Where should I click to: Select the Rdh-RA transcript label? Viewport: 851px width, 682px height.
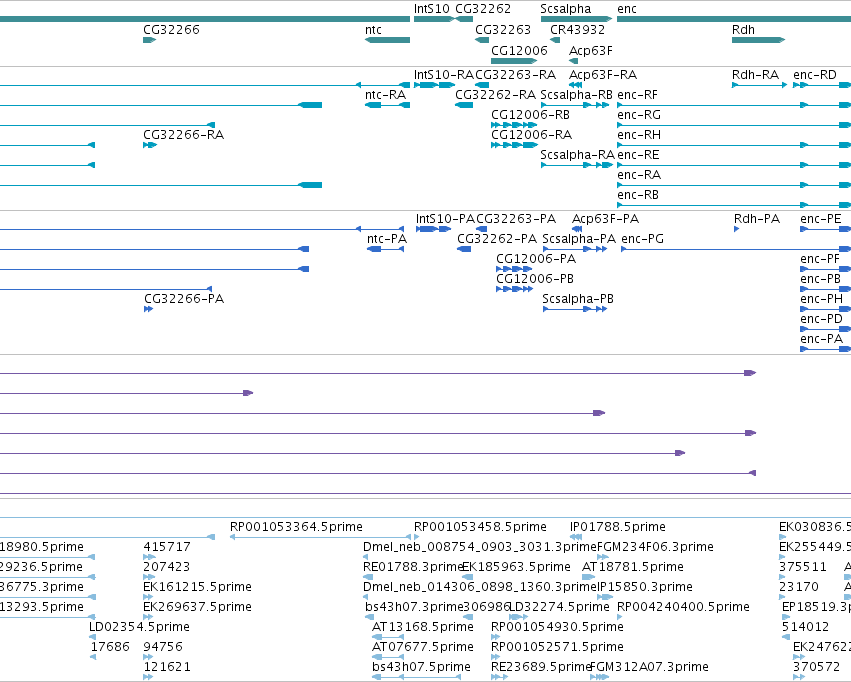click(755, 75)
